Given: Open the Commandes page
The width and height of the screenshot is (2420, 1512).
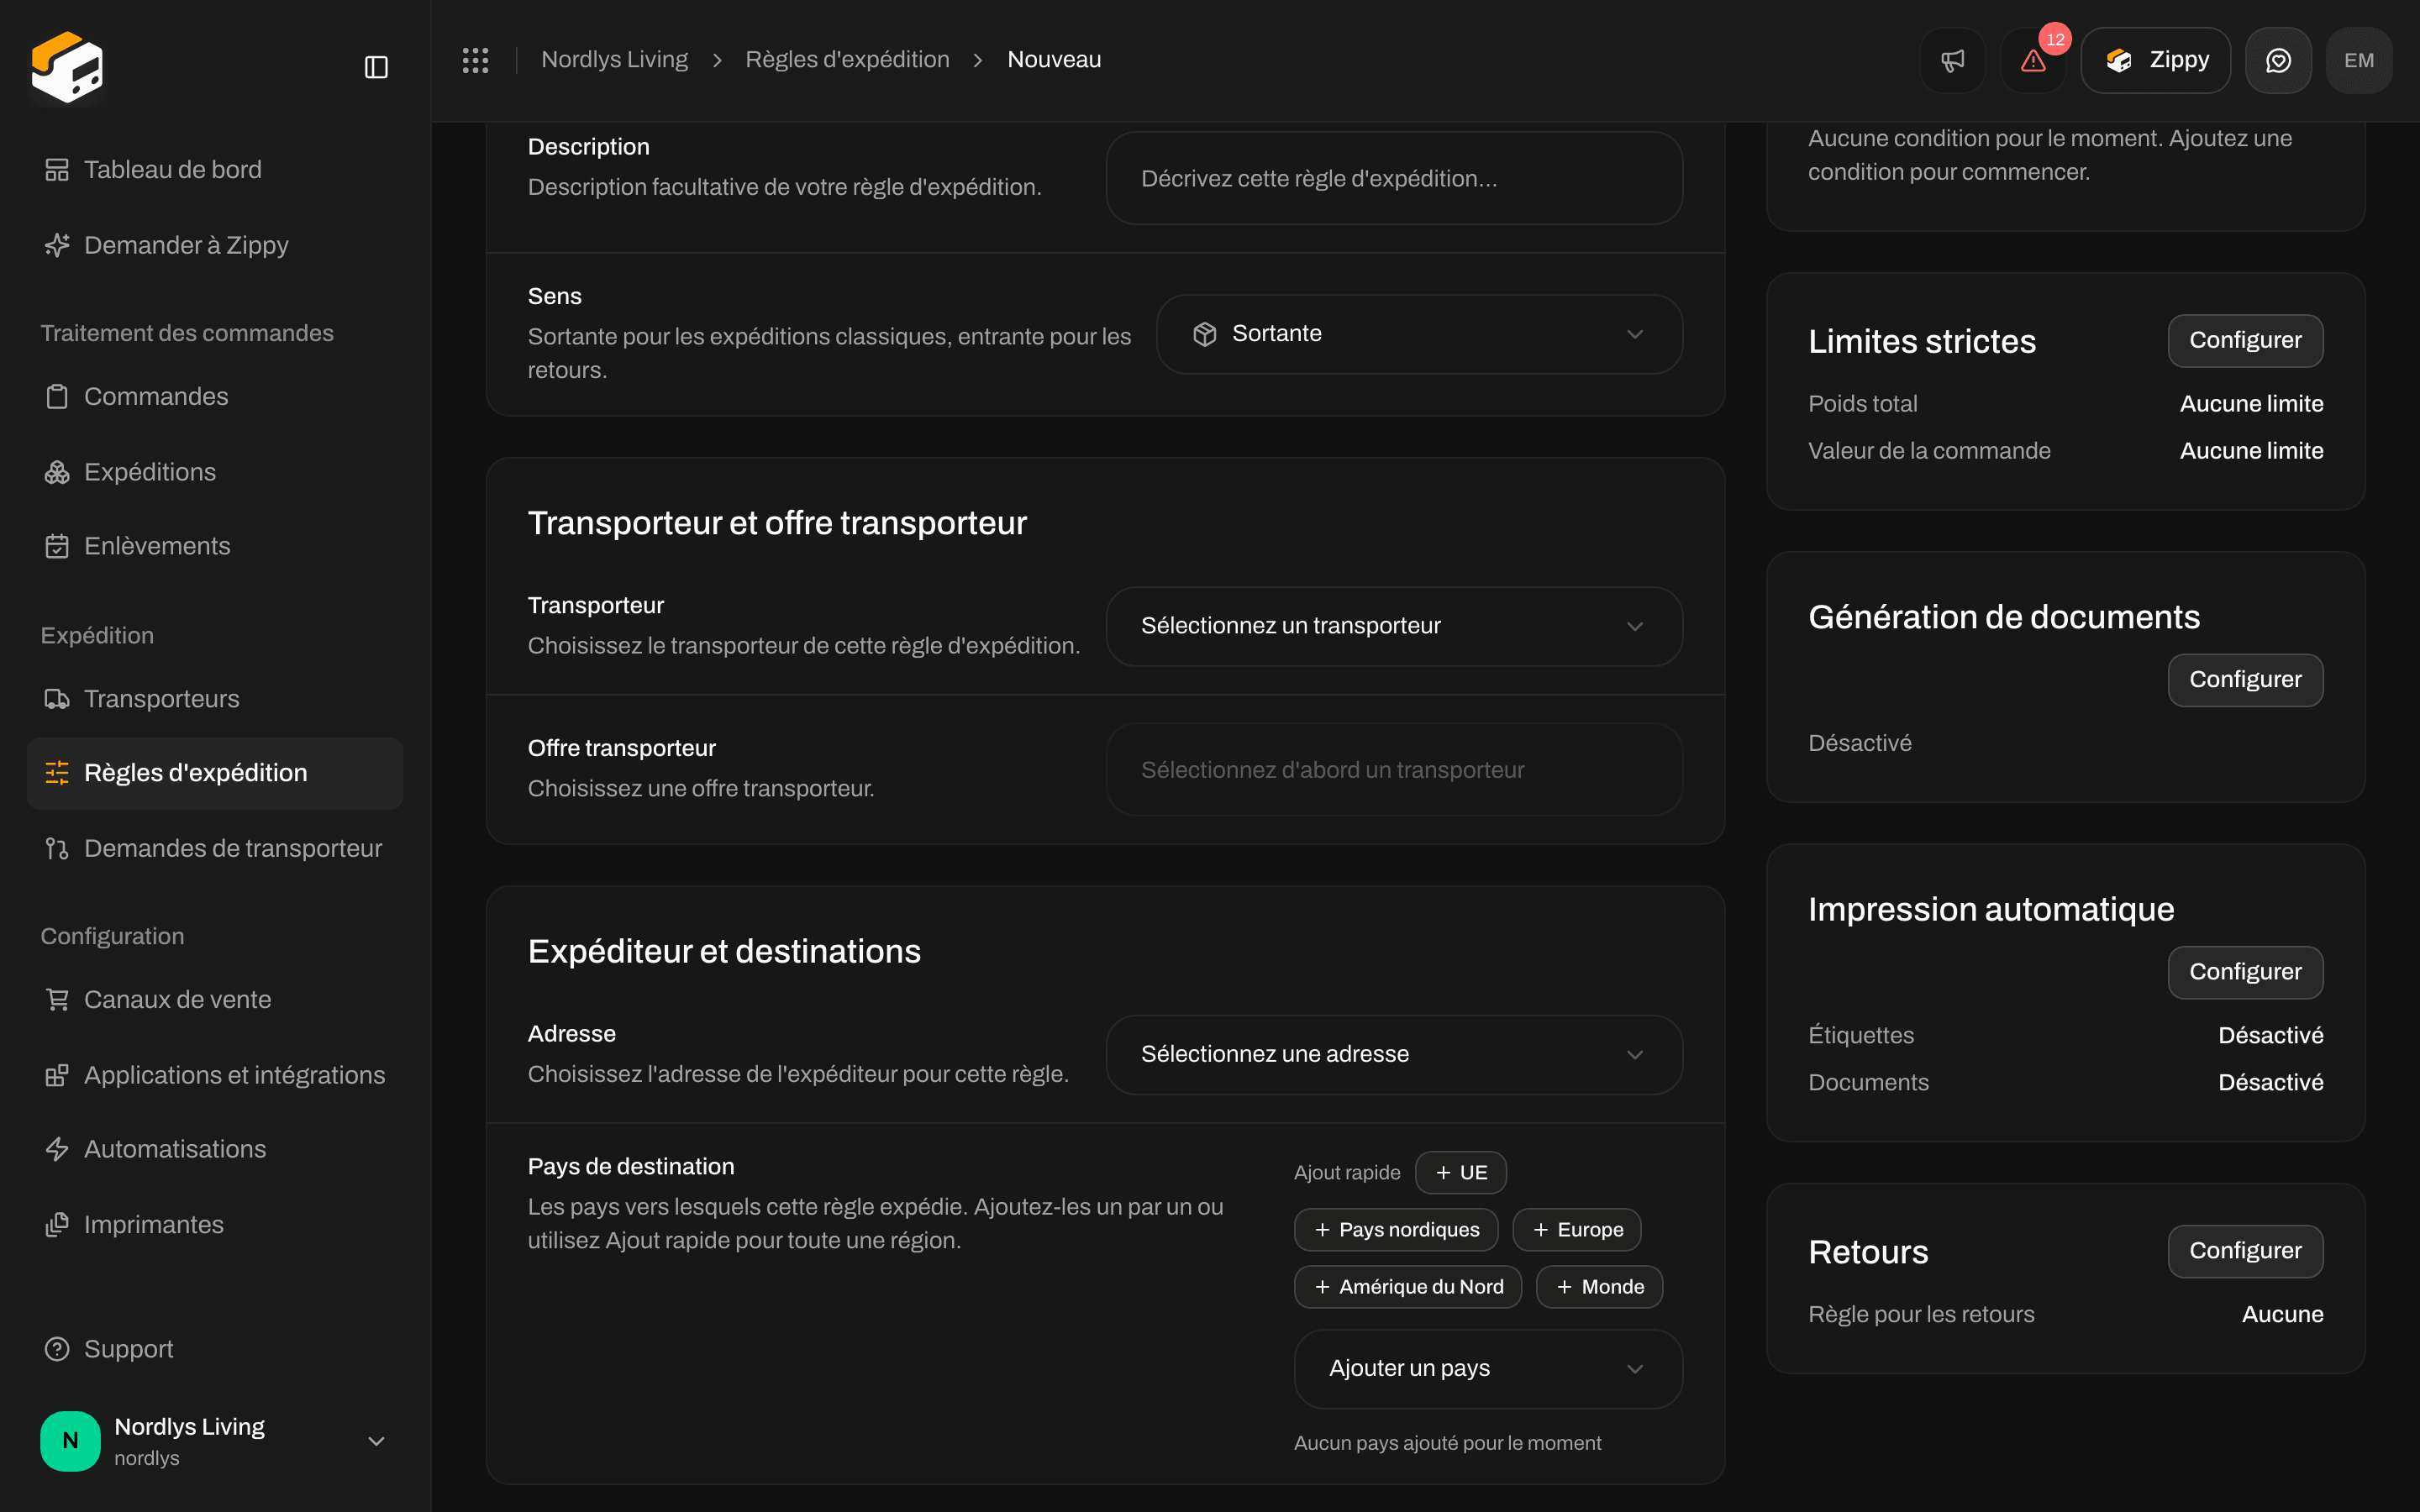Looking at the screenshot, I should click(215, 397).
